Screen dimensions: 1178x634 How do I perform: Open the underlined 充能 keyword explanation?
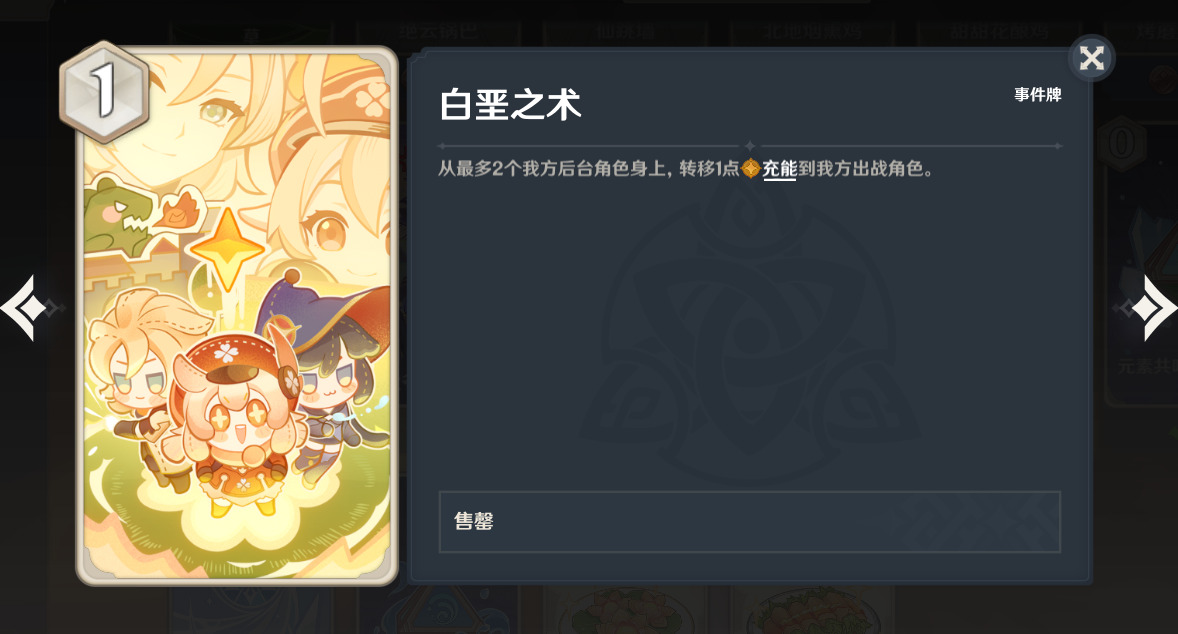coord(779,169)
